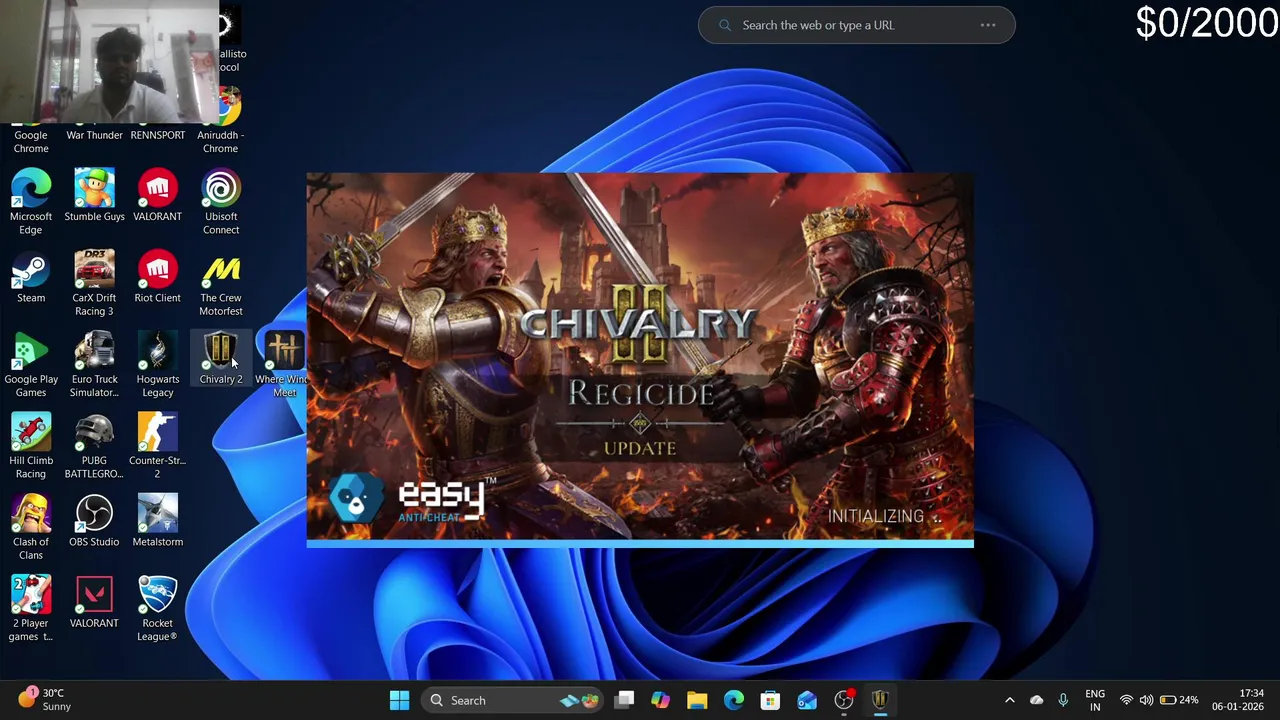The image size is (1280, 720).
Task: Open the Wi-Fi network tray icon
Action: pyautogui.click(x=1127, y=700)
